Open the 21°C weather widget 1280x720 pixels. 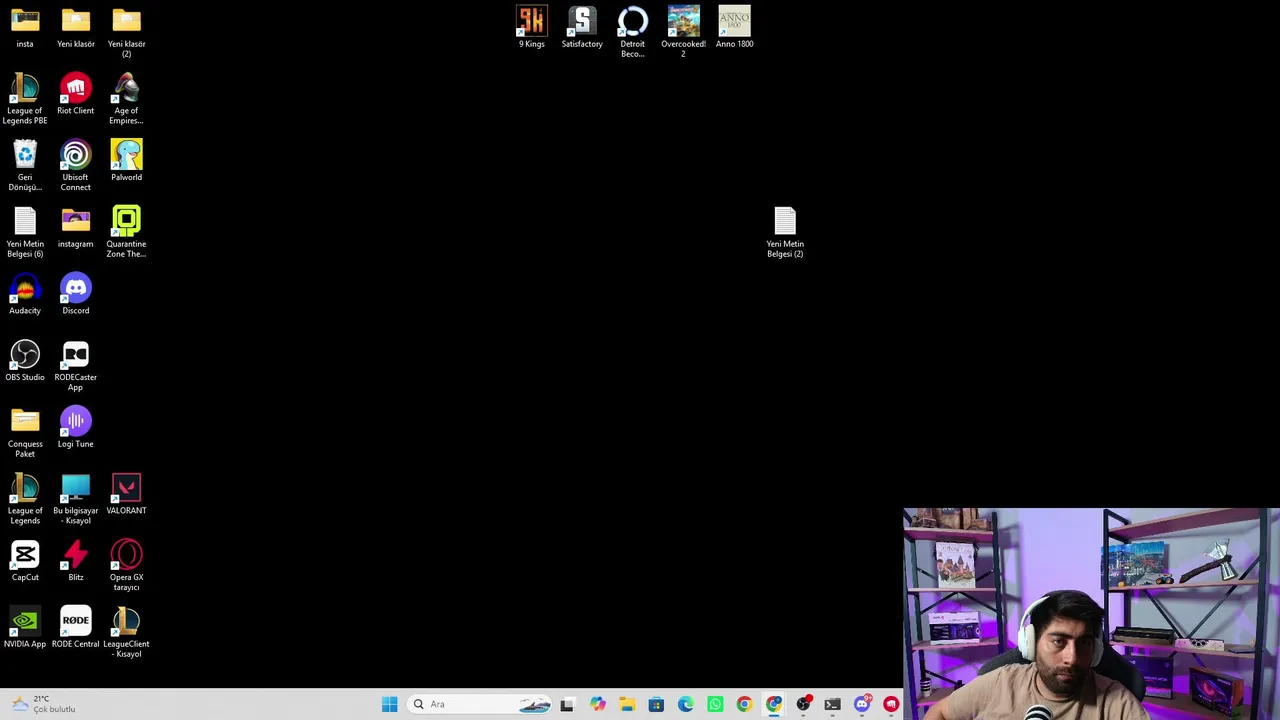[43, 704]
